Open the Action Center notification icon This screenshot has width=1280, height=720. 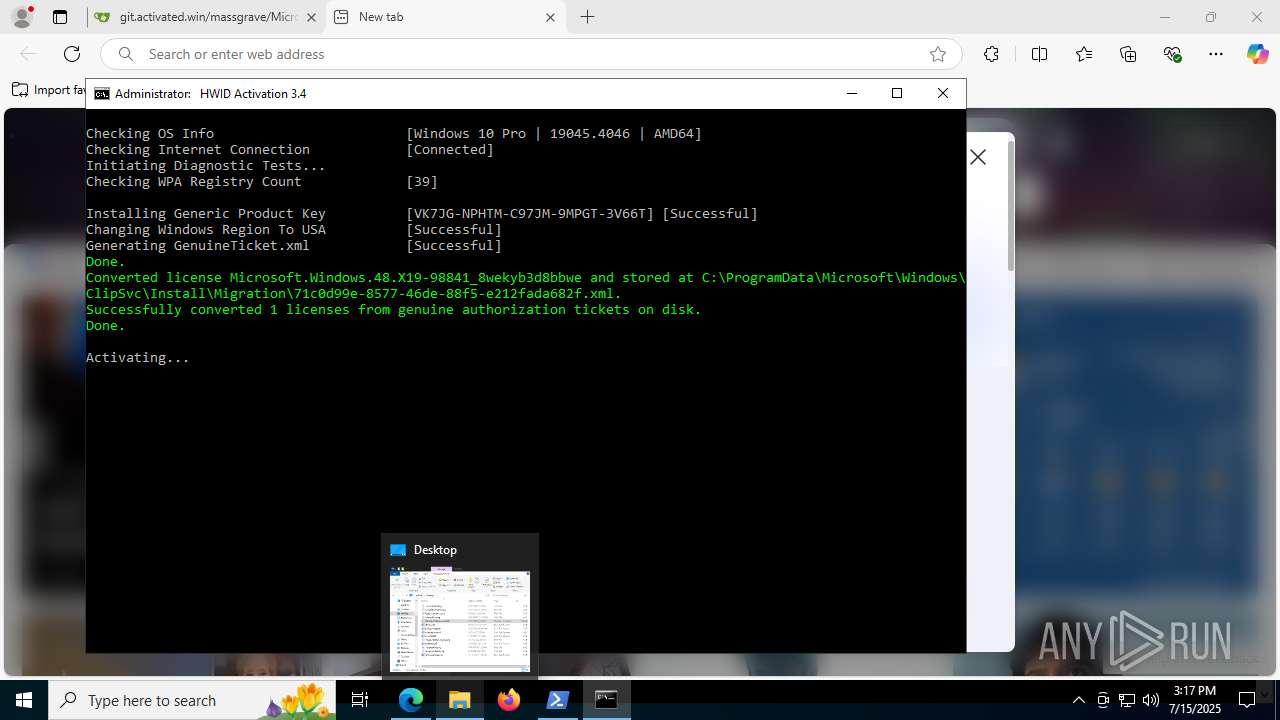tap(1247, 700)
